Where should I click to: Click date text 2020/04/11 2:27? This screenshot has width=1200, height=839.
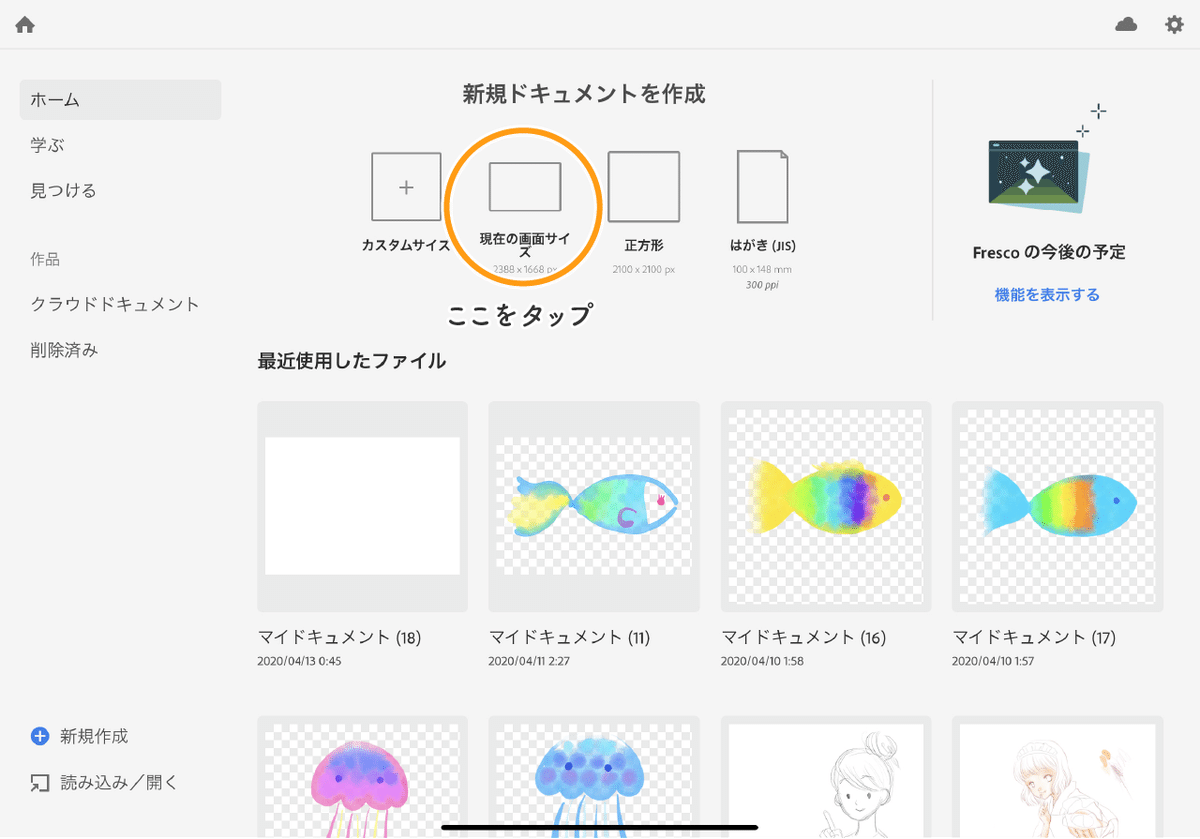tap(530, 661)
